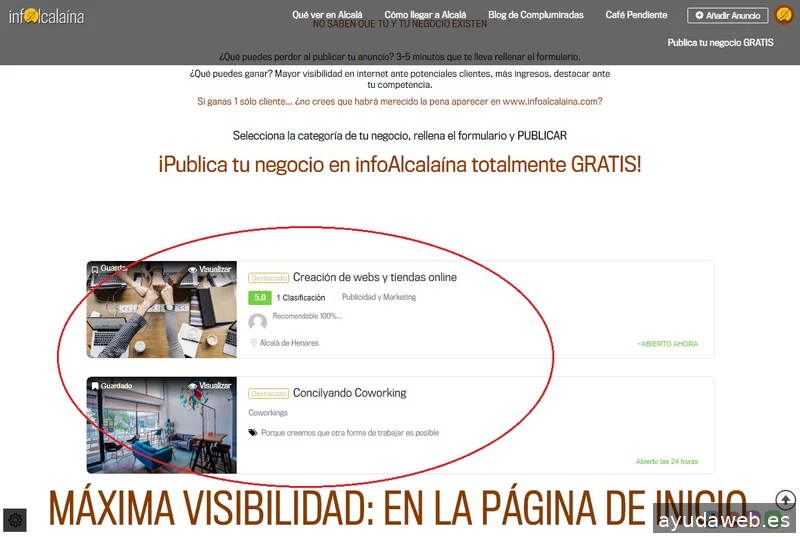Click the Añadir Anuncio button
This screenshot has height=537, width=800.
pyautogui.click(x=728, y=15)
